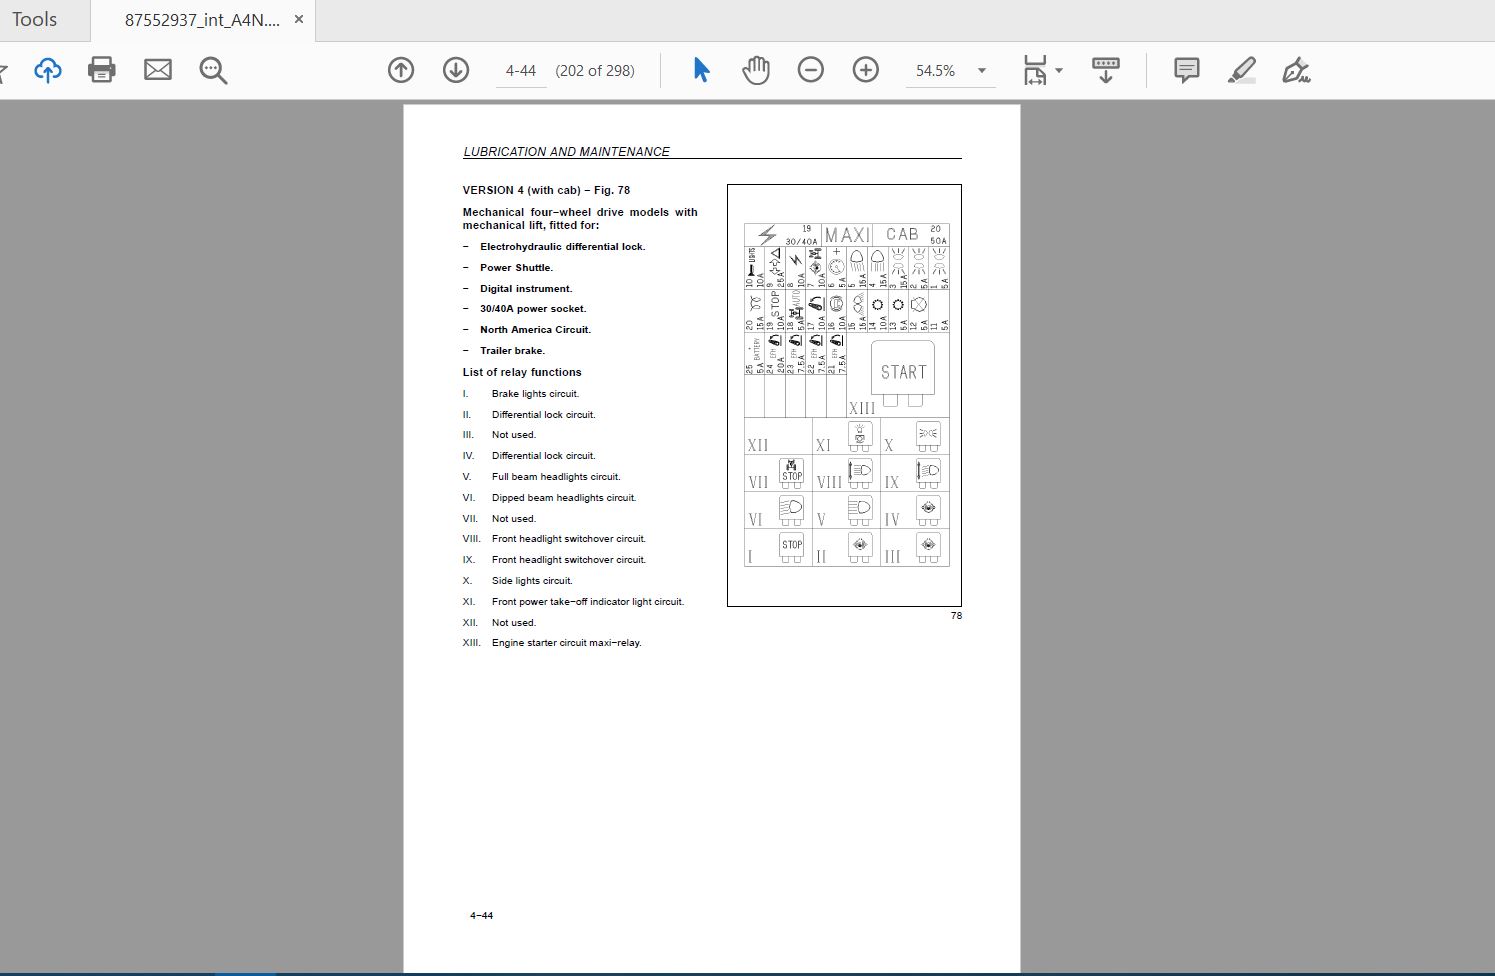This screenshot has height=976, width=1495.
Task: Go to next page down arrow
Action: click(x=456, y=70)
